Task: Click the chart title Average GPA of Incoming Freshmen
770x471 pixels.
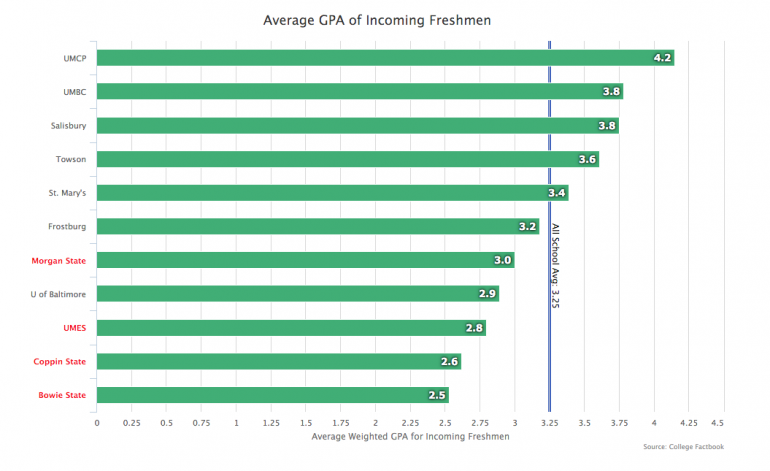Action: [384, 19]
